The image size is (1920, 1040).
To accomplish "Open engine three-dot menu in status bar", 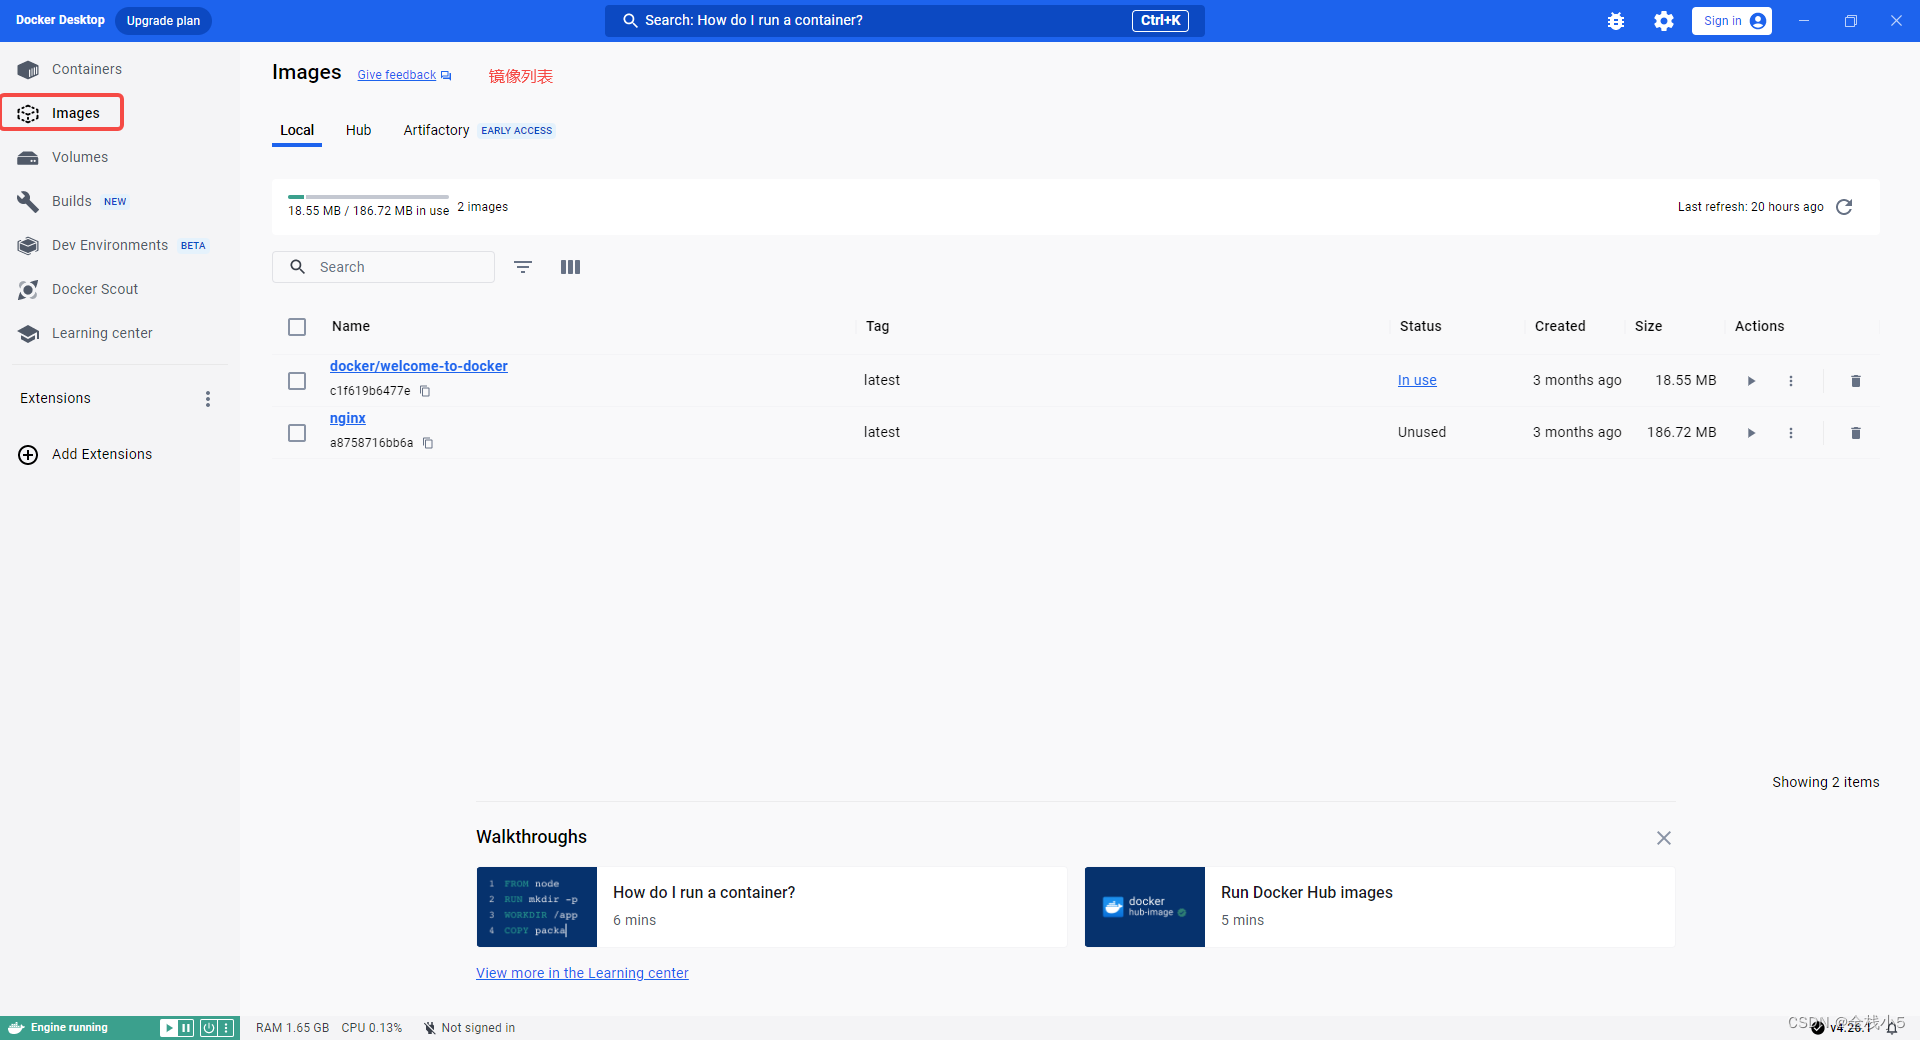I will pos(226,1028).
